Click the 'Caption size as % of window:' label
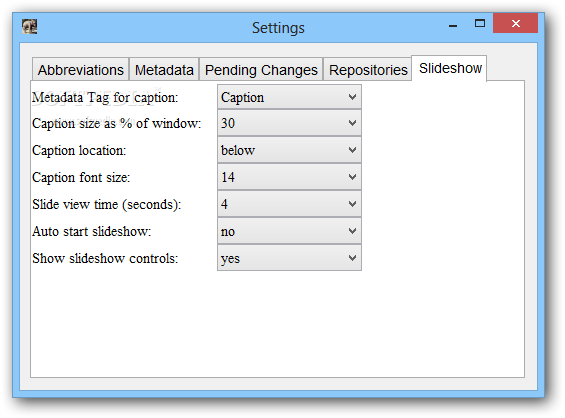The height and width of the screenshot is (418, 565). (x=116, y=124)
